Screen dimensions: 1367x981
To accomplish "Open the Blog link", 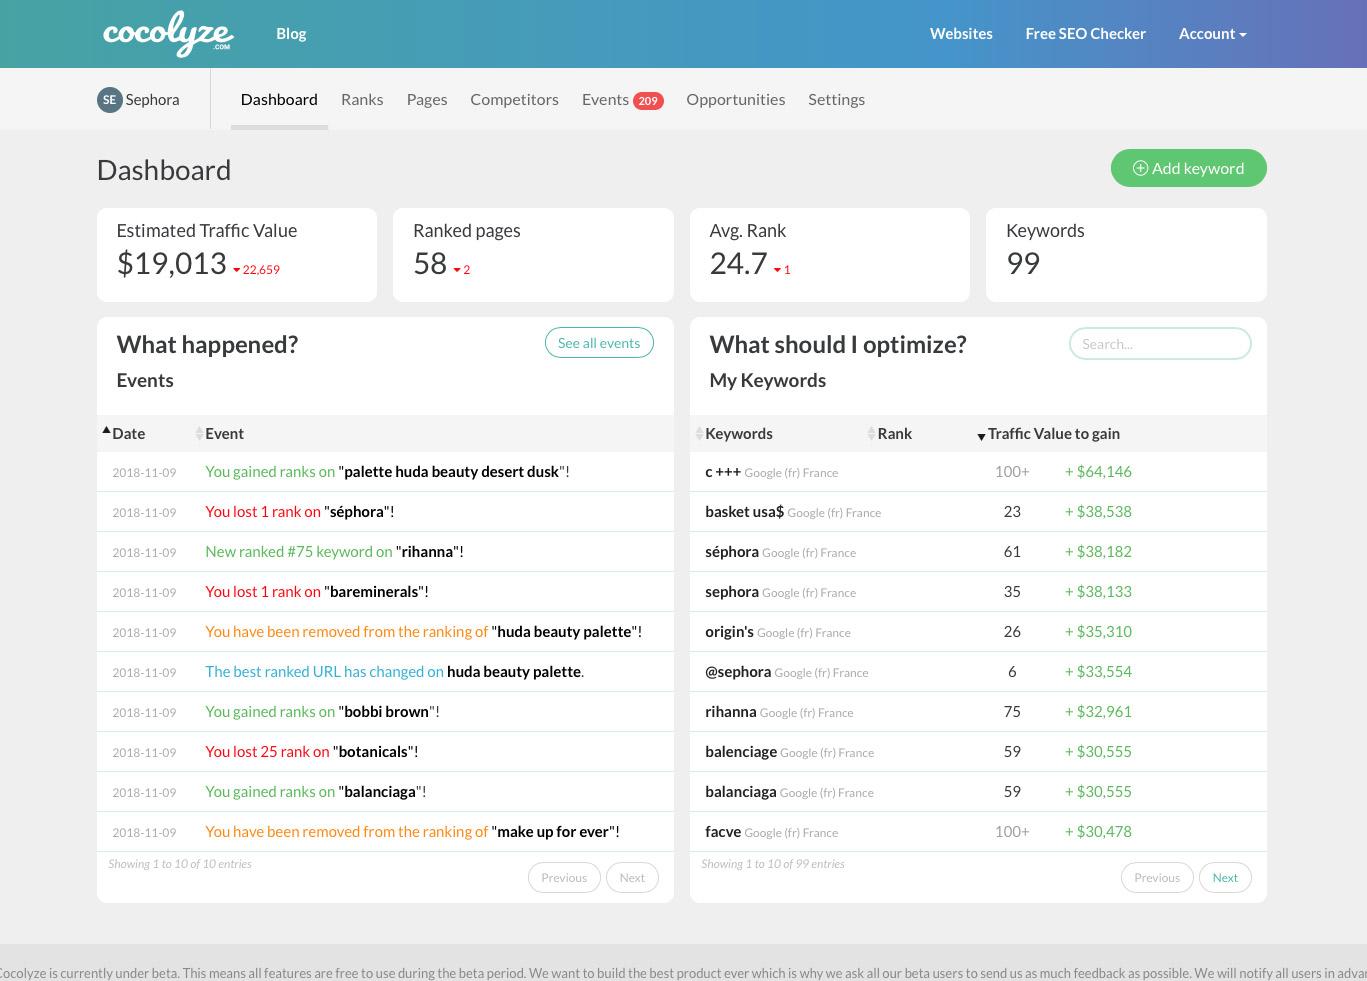I will (x=291, y=34).
